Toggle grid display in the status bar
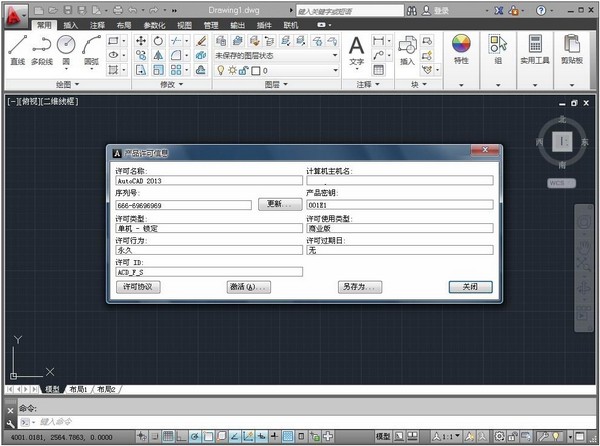This screenshot has width=600, height=446. pyautogui.click(x=168, y=437)
